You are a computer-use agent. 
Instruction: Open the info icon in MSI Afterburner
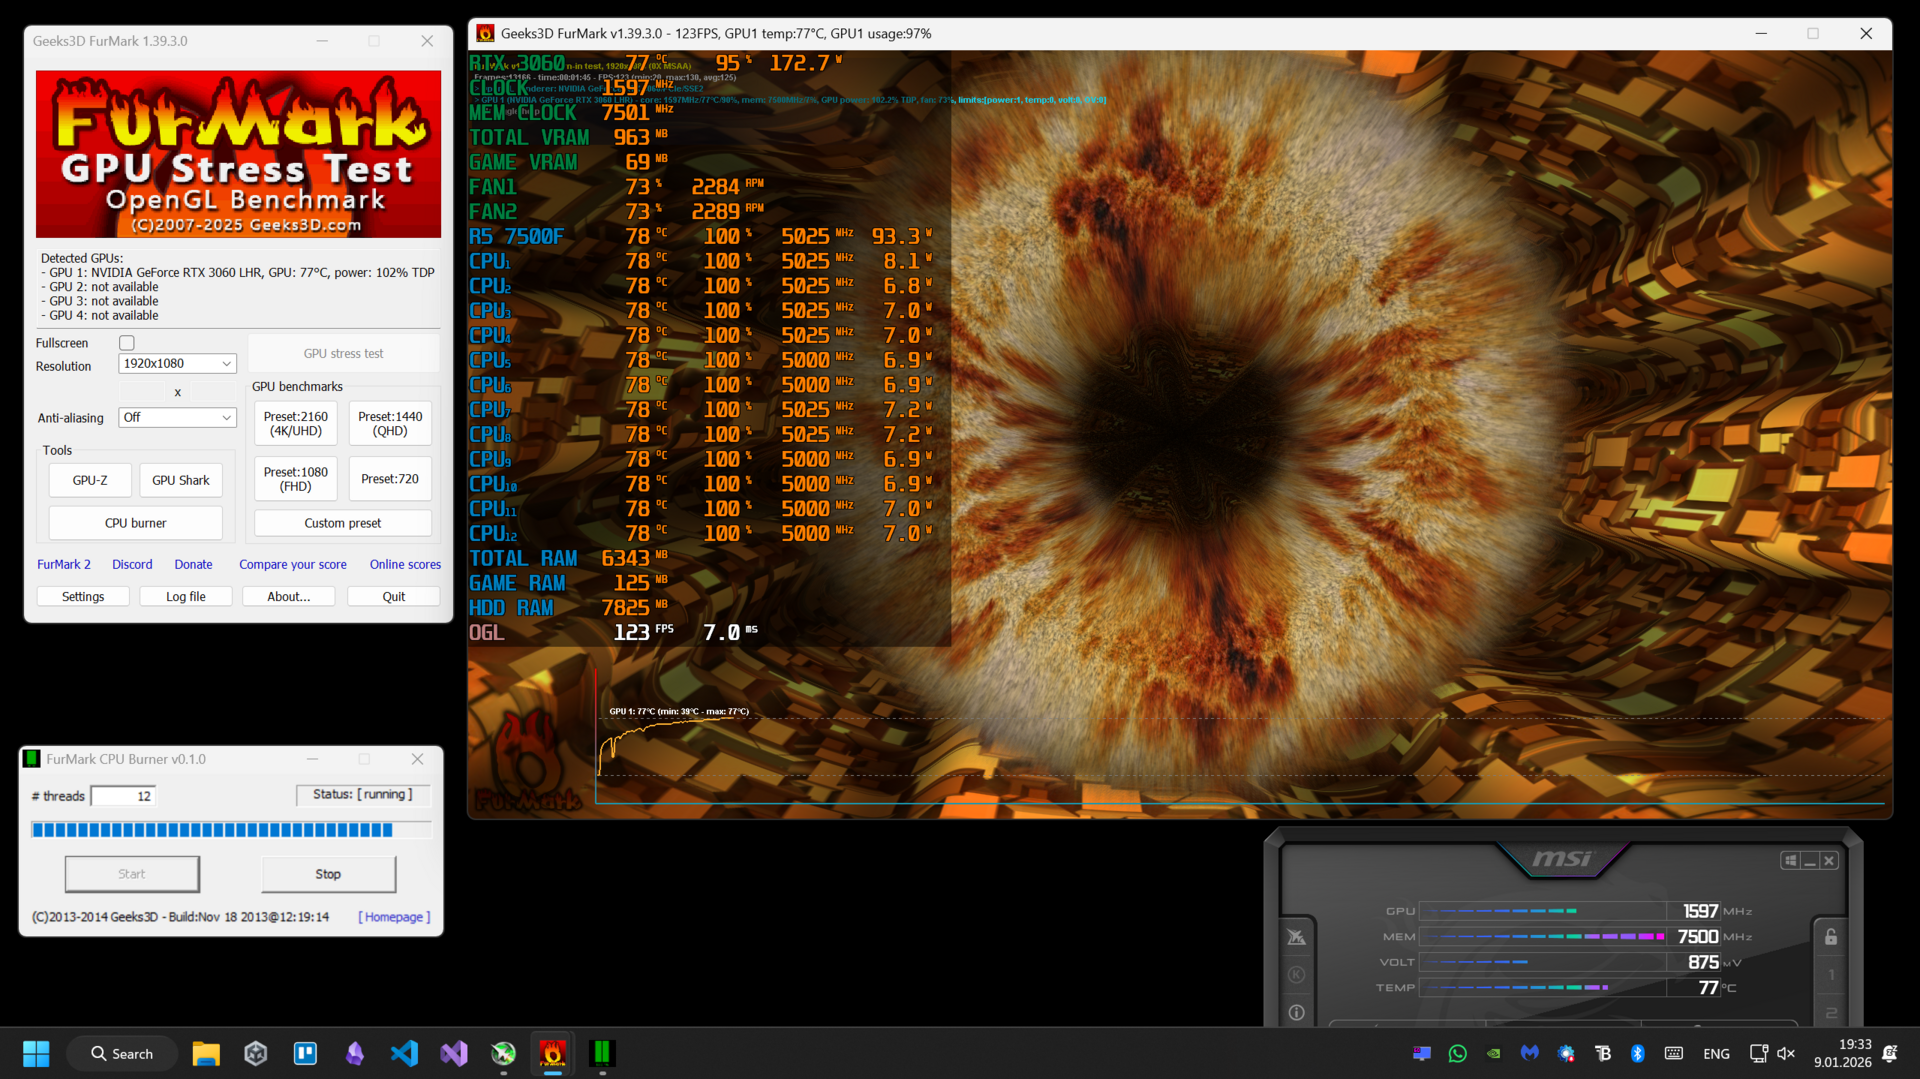click(1296, 1012)
